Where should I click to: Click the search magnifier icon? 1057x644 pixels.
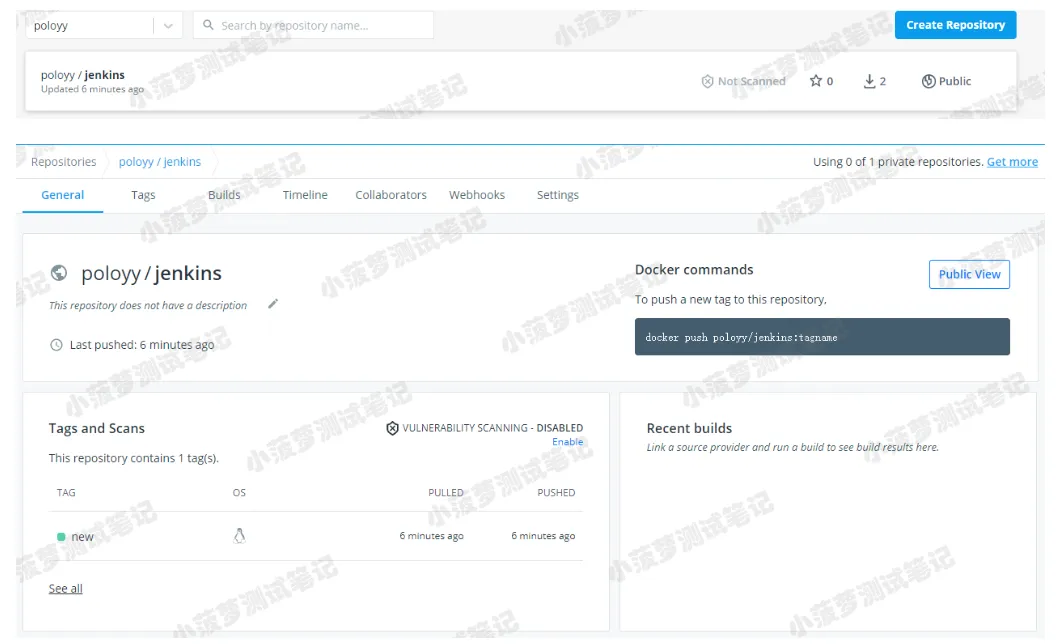[208, 25]
